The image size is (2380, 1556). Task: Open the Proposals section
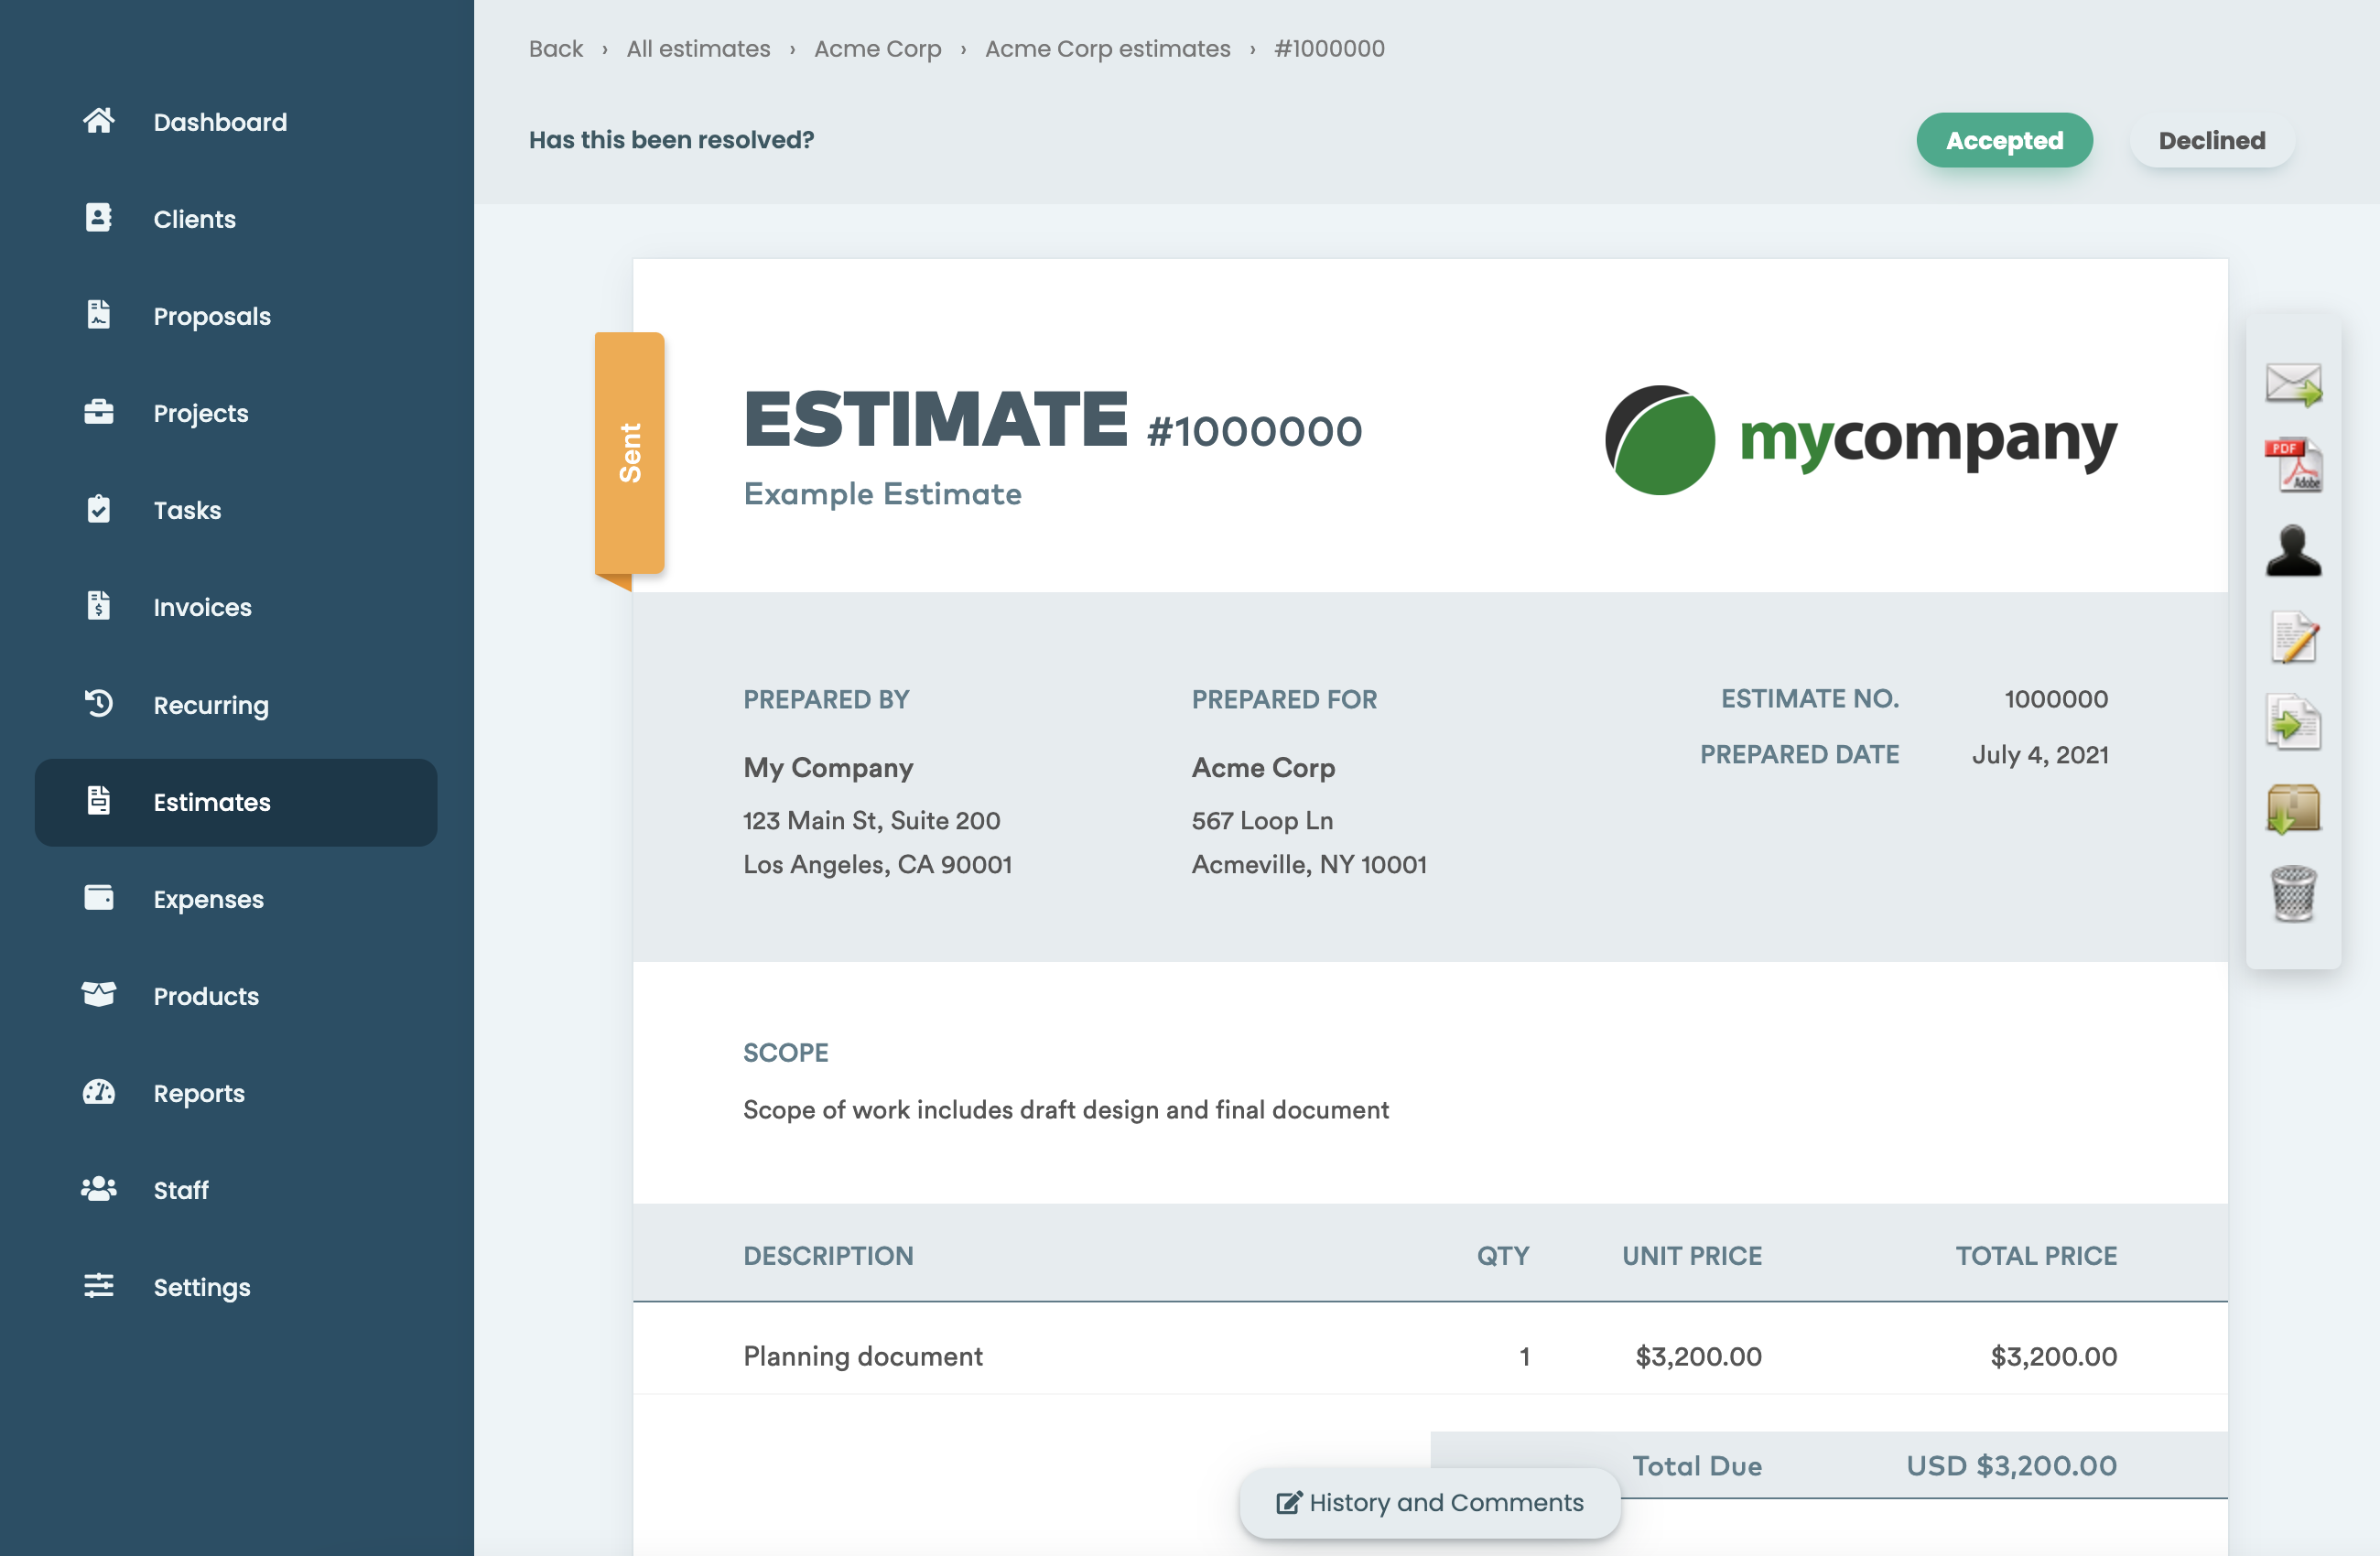click(x=211, y=316)
